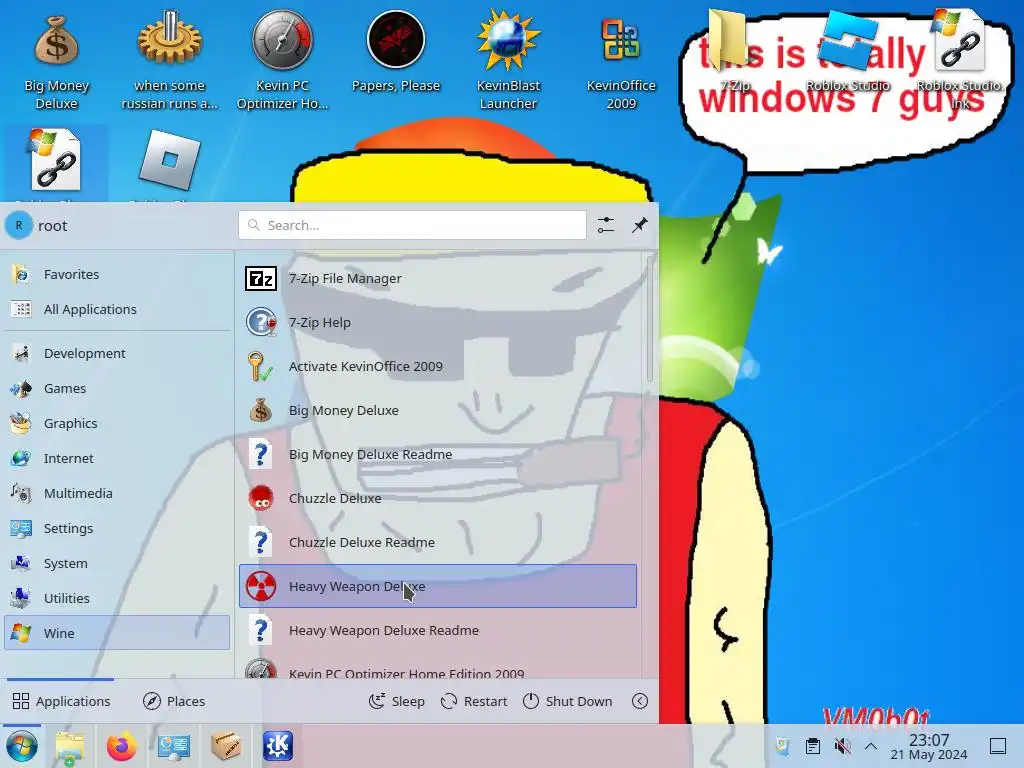Launch Roblox Studio desktop icon
Image resolution: width=1024 pixels, height=768 pixels.
click(848, 52)
